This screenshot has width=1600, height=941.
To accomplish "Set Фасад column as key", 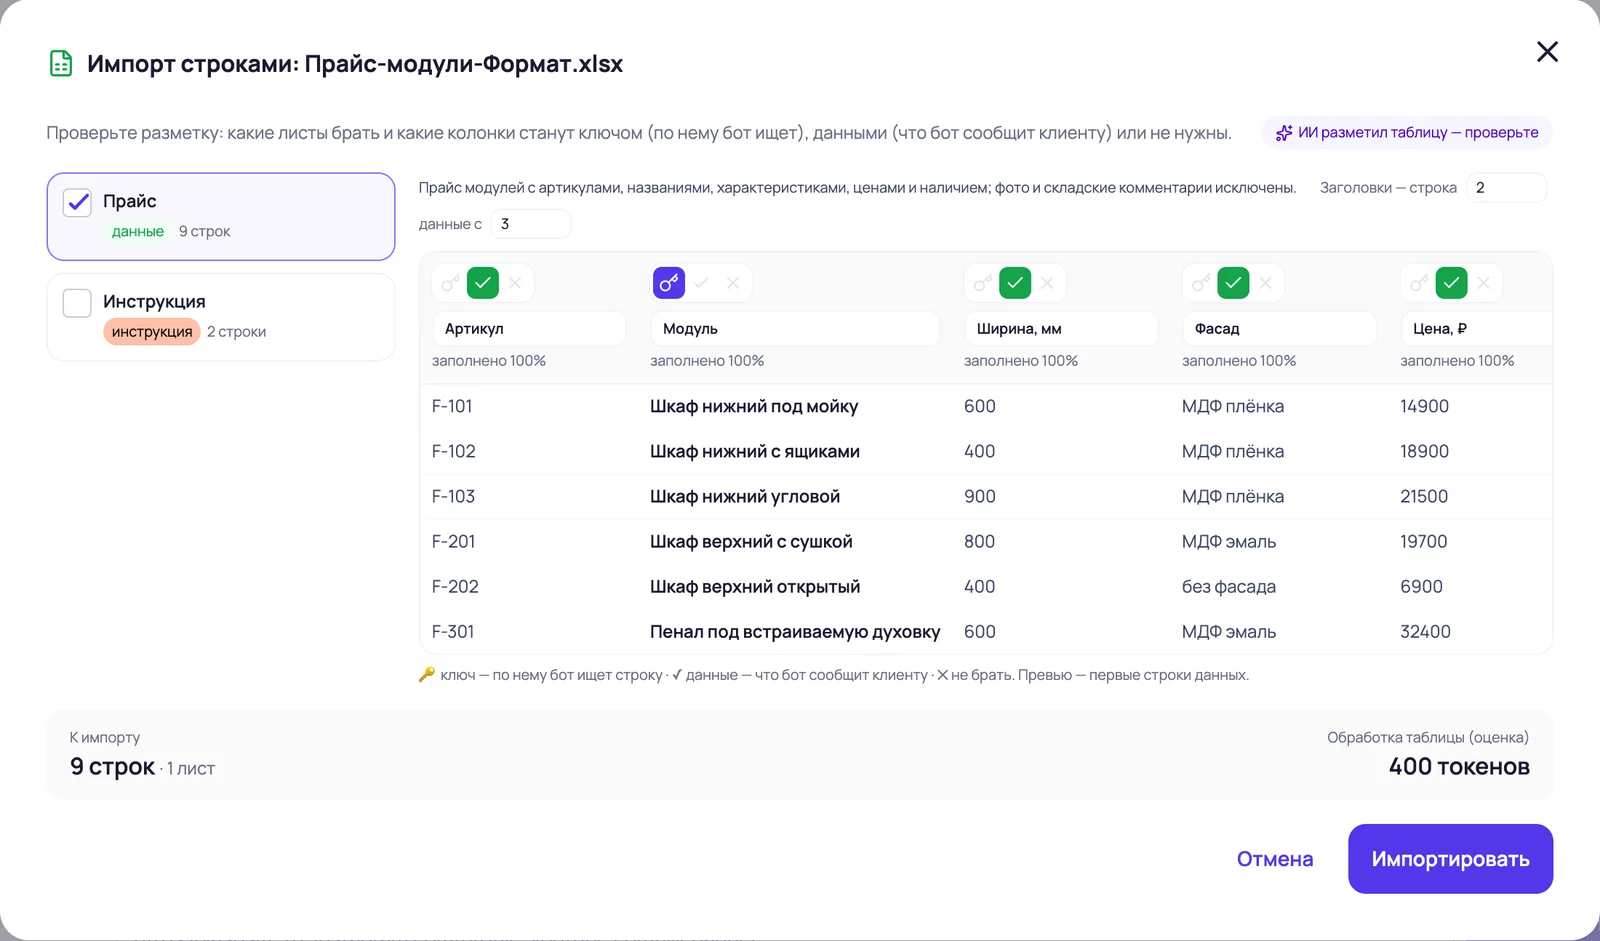I will 1201,283.
